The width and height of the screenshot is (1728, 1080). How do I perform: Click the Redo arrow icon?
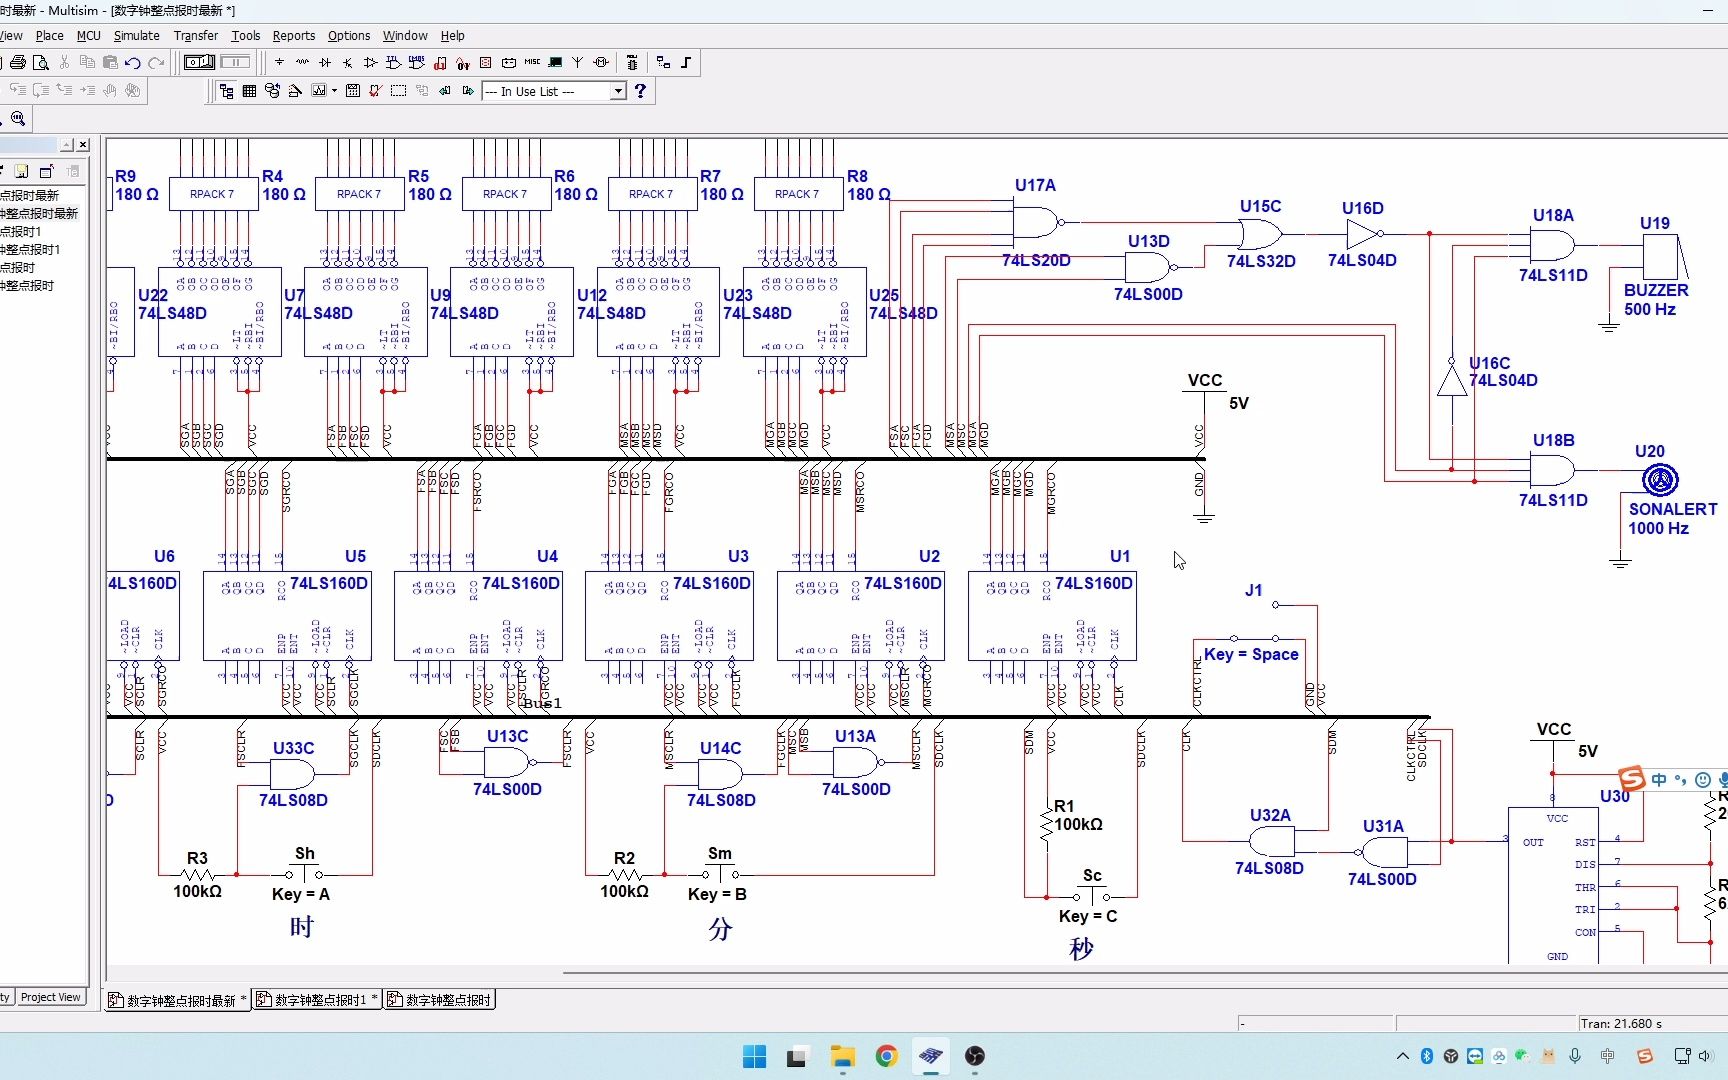pos(156,62)
